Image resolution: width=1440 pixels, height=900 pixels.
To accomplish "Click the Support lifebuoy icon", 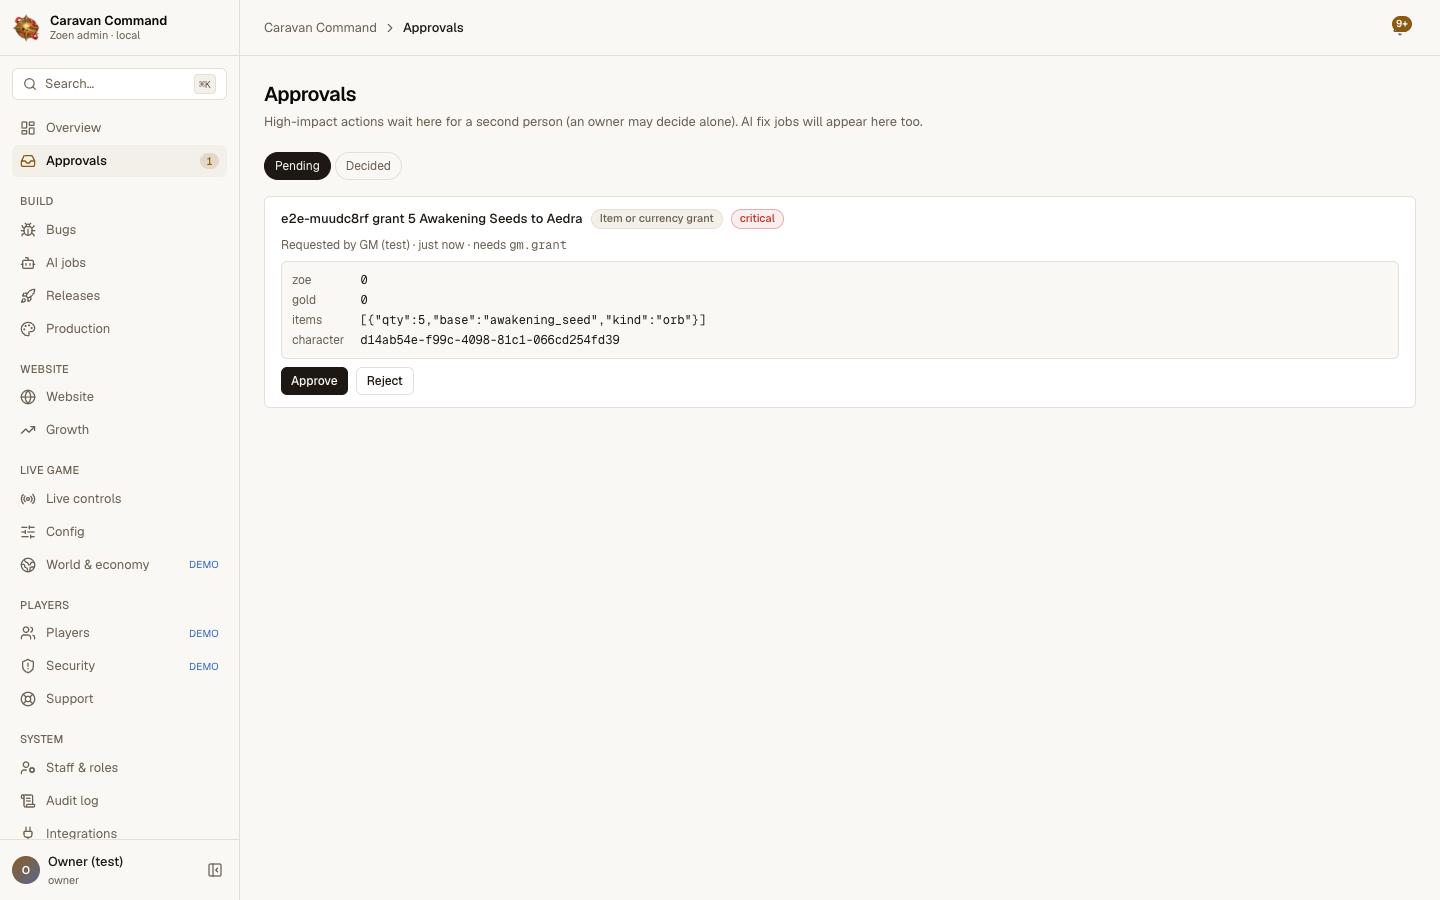I will [28, 699].
